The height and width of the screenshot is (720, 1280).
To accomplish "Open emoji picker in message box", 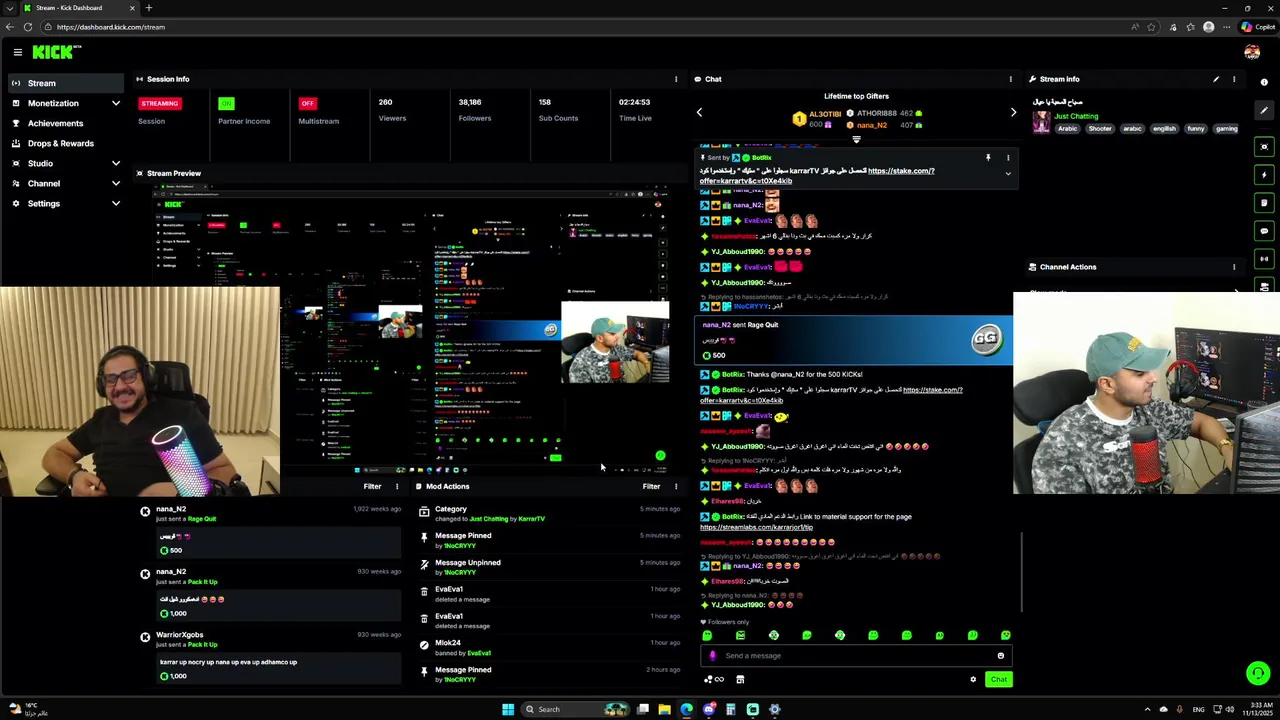I will tap(1000, 656).
